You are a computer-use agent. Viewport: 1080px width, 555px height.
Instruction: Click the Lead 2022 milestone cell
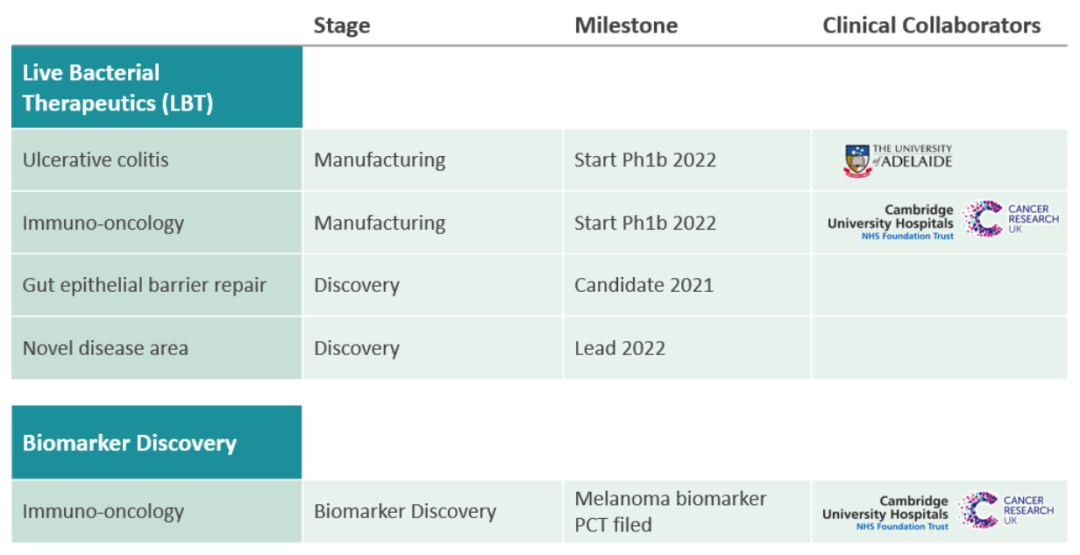click(619, 348)
